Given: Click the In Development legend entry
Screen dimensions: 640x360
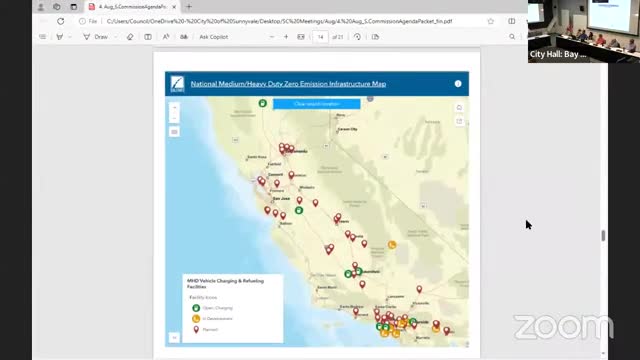Looking at the screenshot, I should point(212,319).
